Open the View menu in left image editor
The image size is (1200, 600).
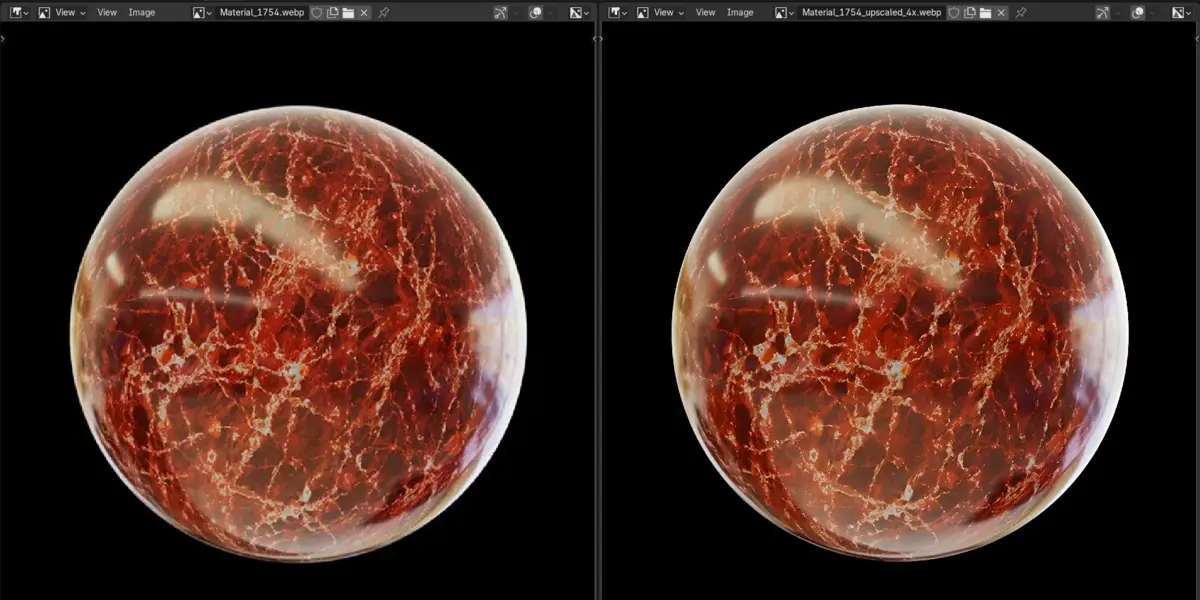[x=107, y=12]
